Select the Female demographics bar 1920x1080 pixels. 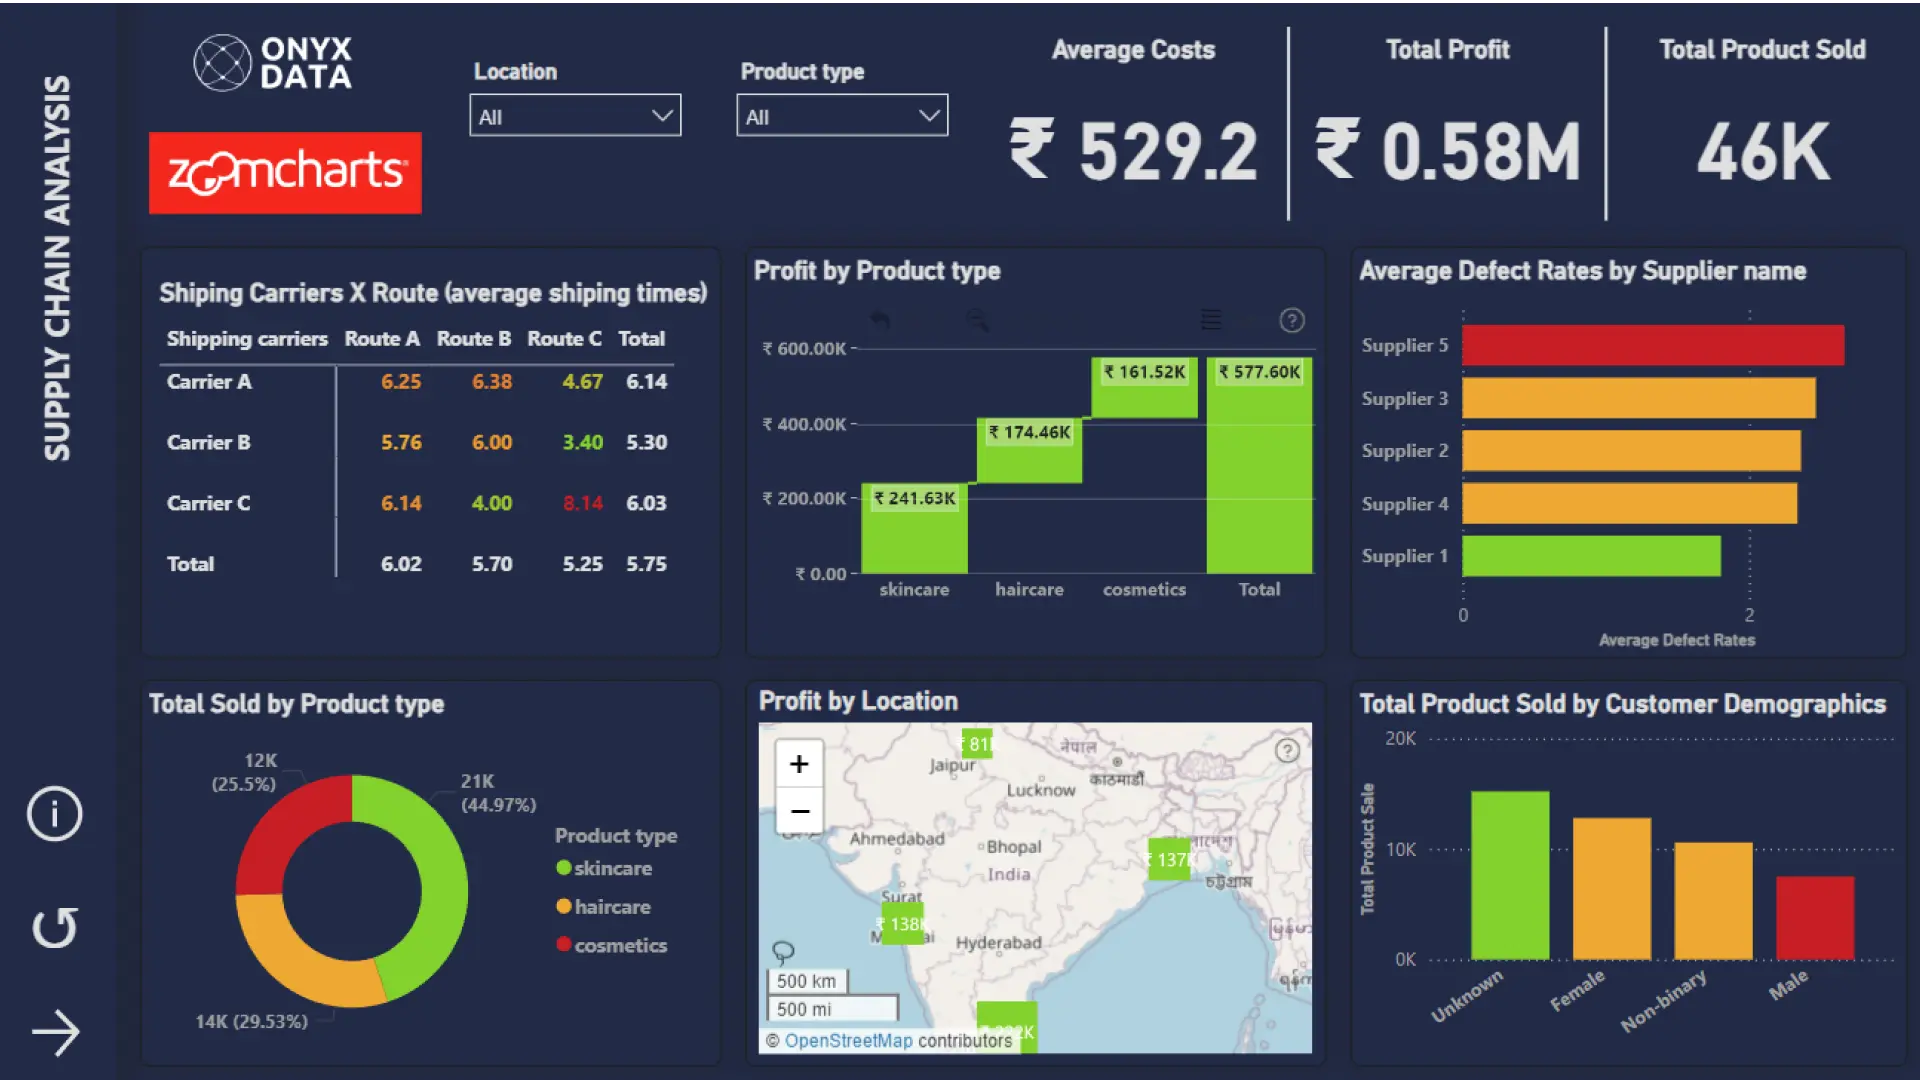[1612, 889]
